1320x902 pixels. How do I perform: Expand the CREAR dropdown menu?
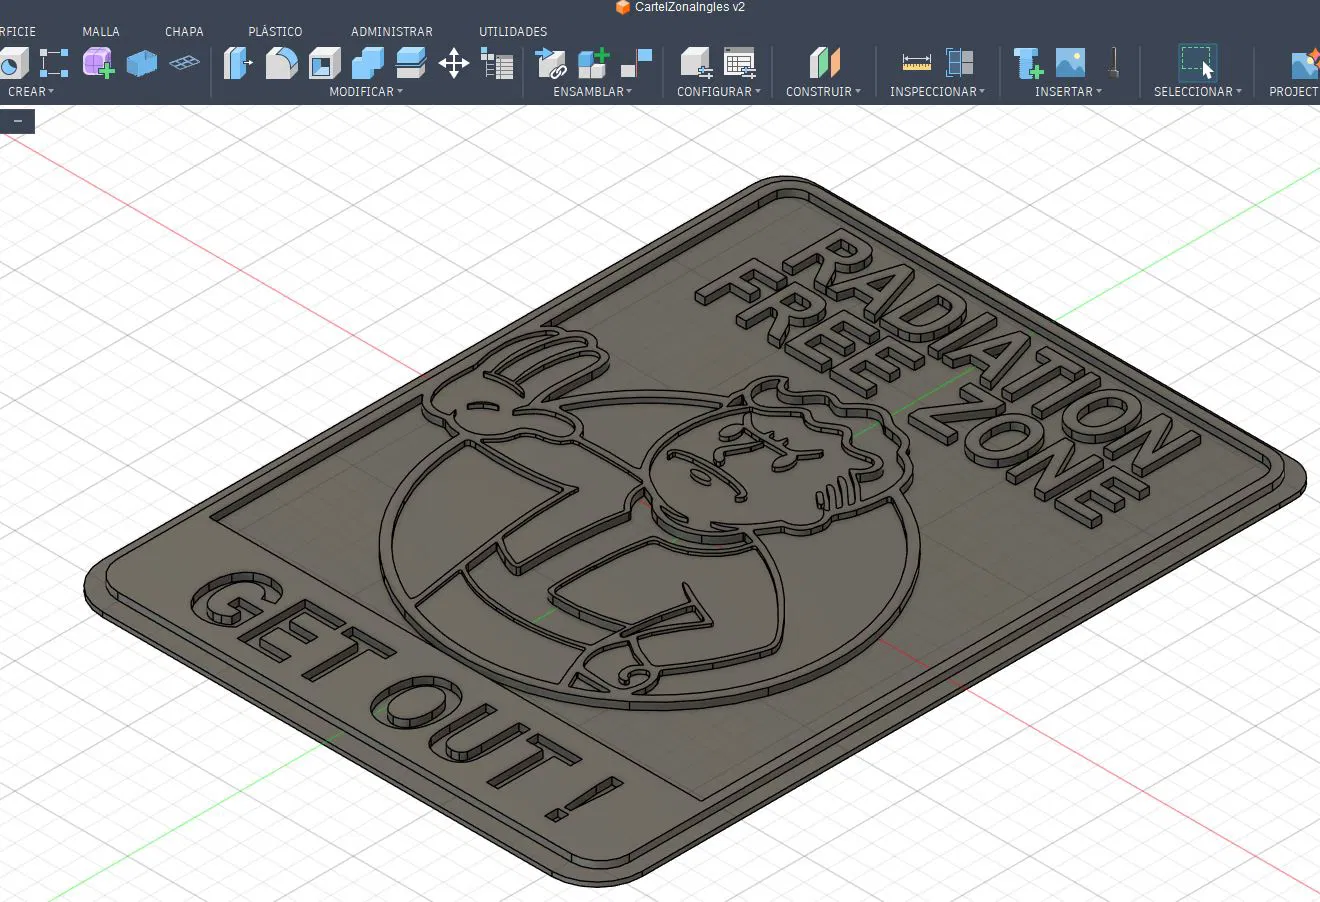coord(31,91)
